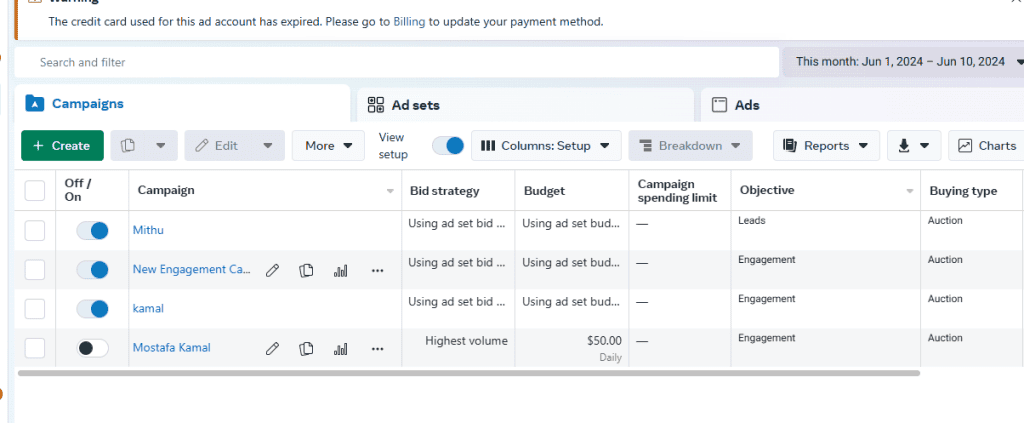Open the Breakdown dropdown

point(690,146)
